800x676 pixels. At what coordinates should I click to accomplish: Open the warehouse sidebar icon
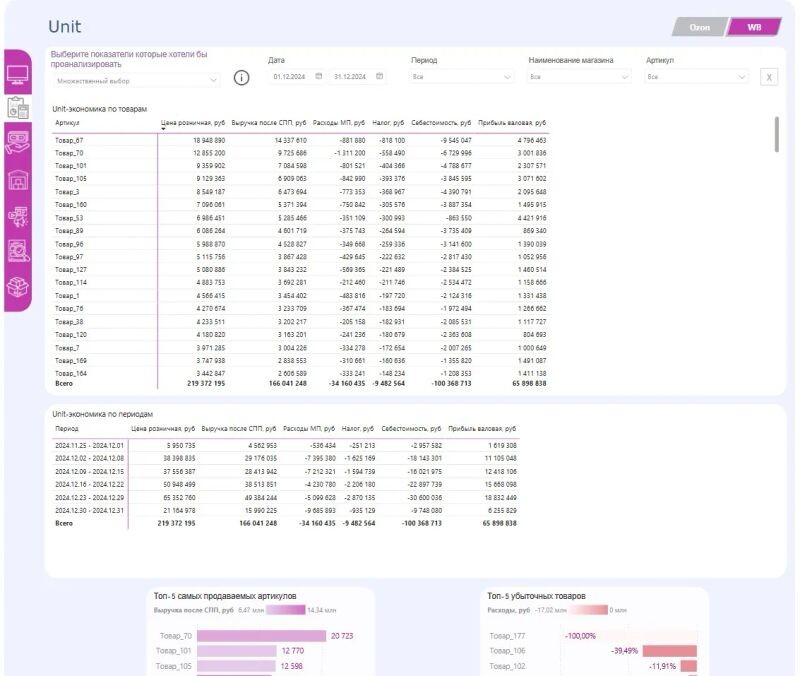pyautogui.click(x=18, y=179)
